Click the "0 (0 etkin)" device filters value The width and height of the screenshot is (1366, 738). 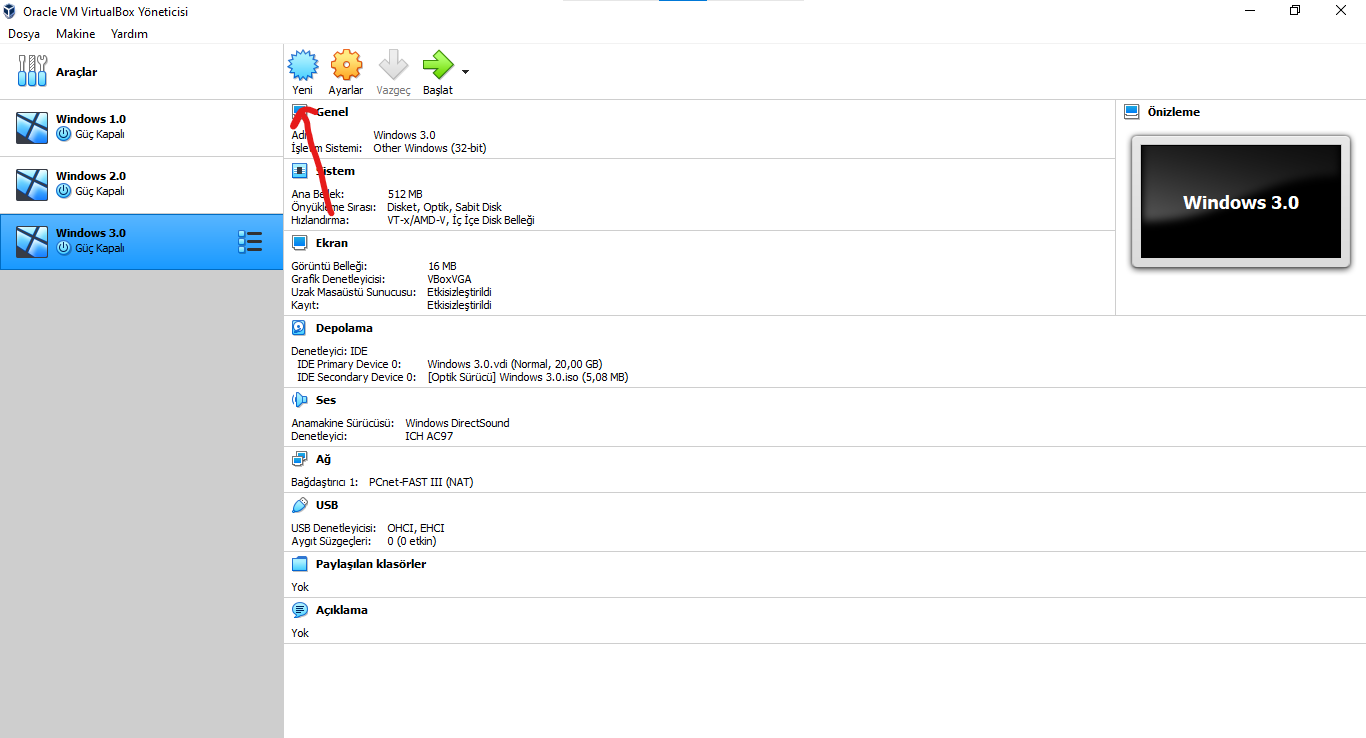tap(412, 541)
